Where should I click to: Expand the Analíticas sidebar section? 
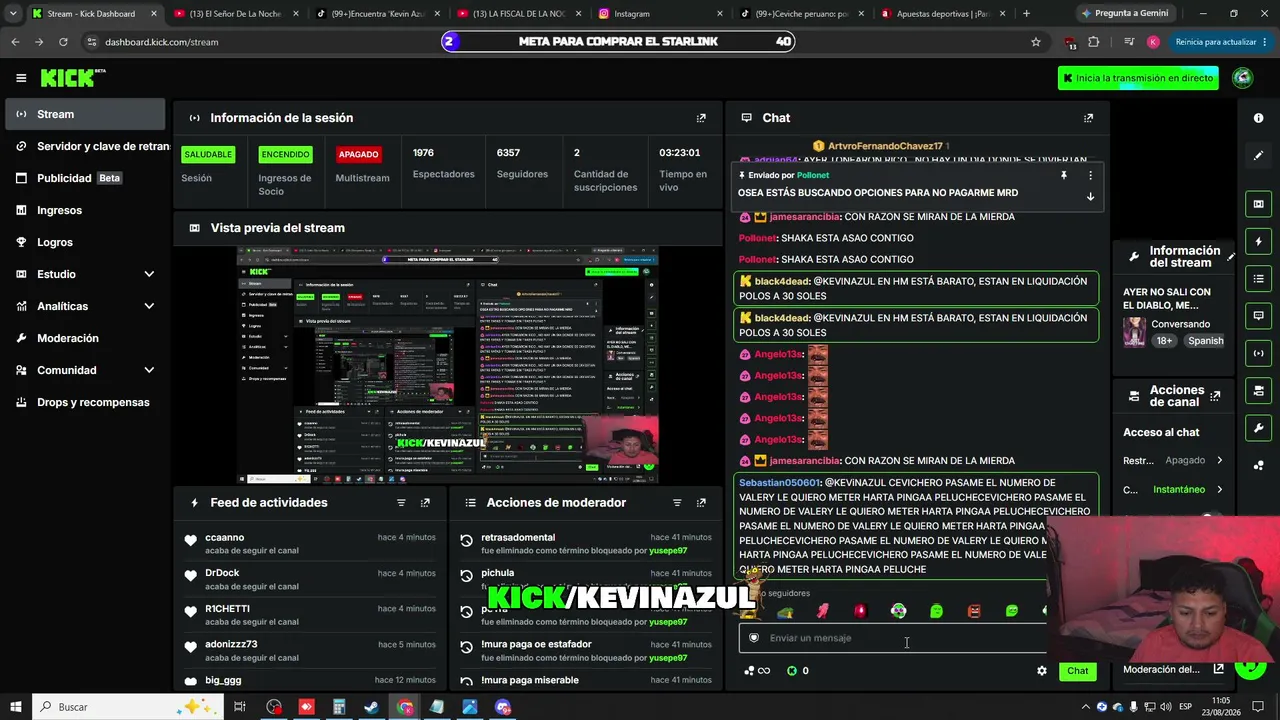149,306
